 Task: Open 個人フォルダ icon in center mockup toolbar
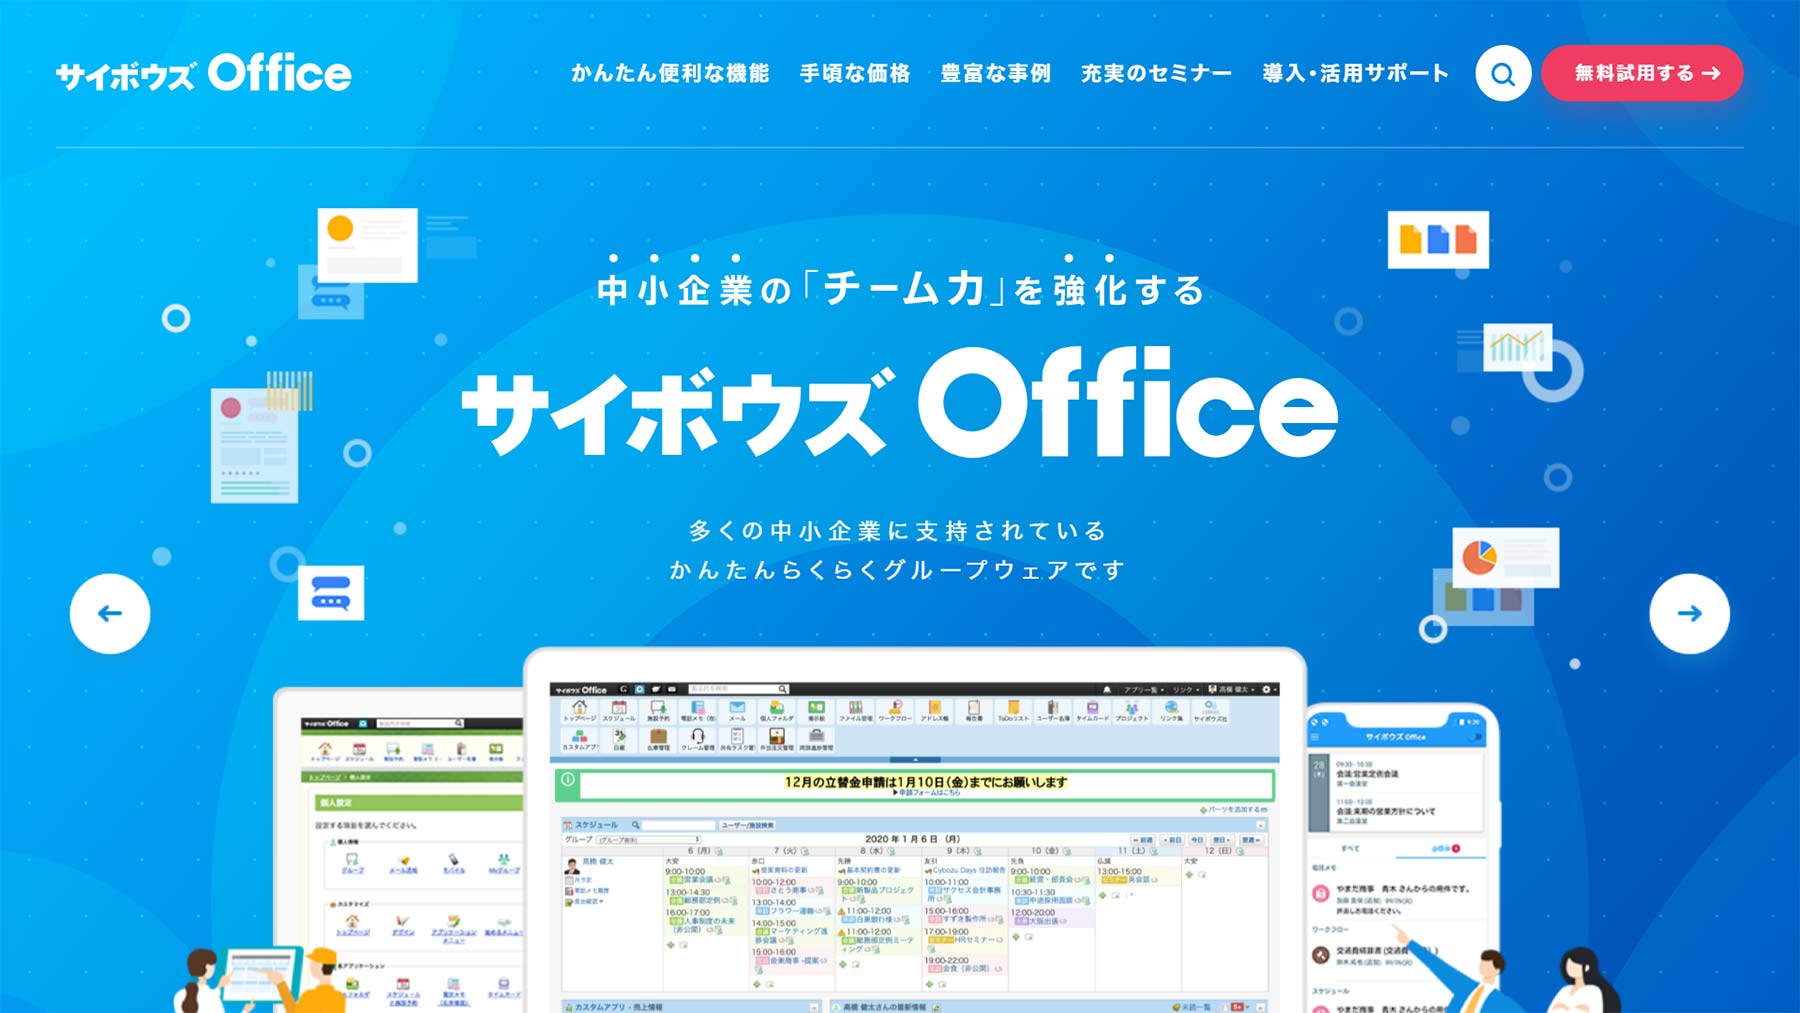click(x=776, y=710)
